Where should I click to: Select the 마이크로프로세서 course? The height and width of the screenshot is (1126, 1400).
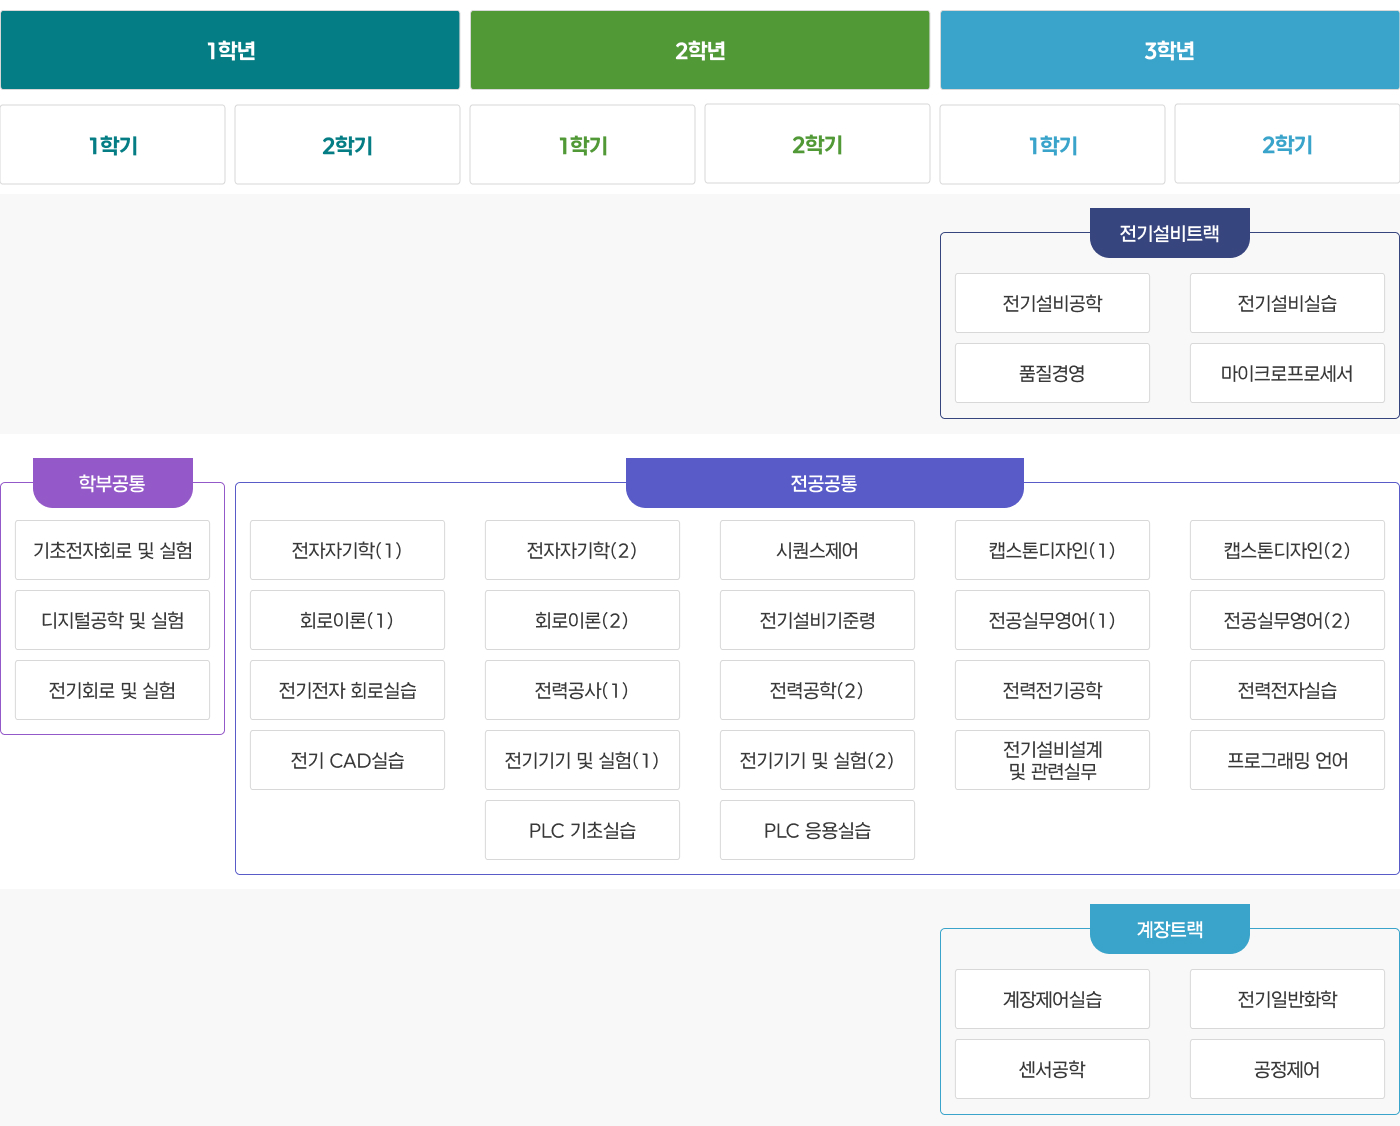click(x=1287, y=373)
